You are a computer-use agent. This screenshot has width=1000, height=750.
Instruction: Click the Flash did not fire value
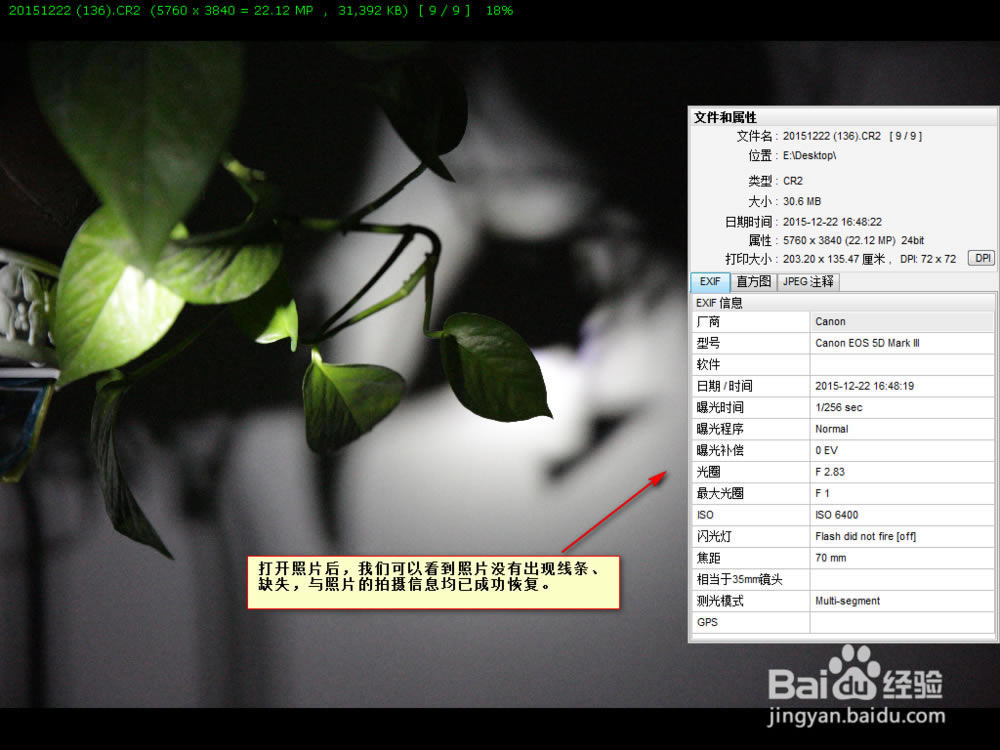[865, 536]
